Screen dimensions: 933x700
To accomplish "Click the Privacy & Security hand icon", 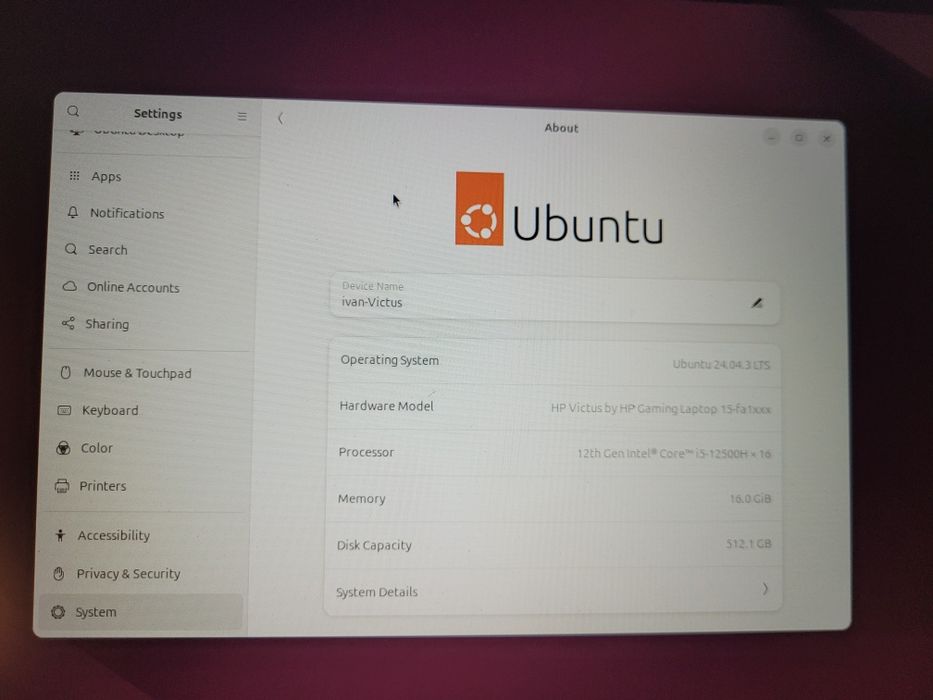I will pyautogui.click(x=58, y=574).
